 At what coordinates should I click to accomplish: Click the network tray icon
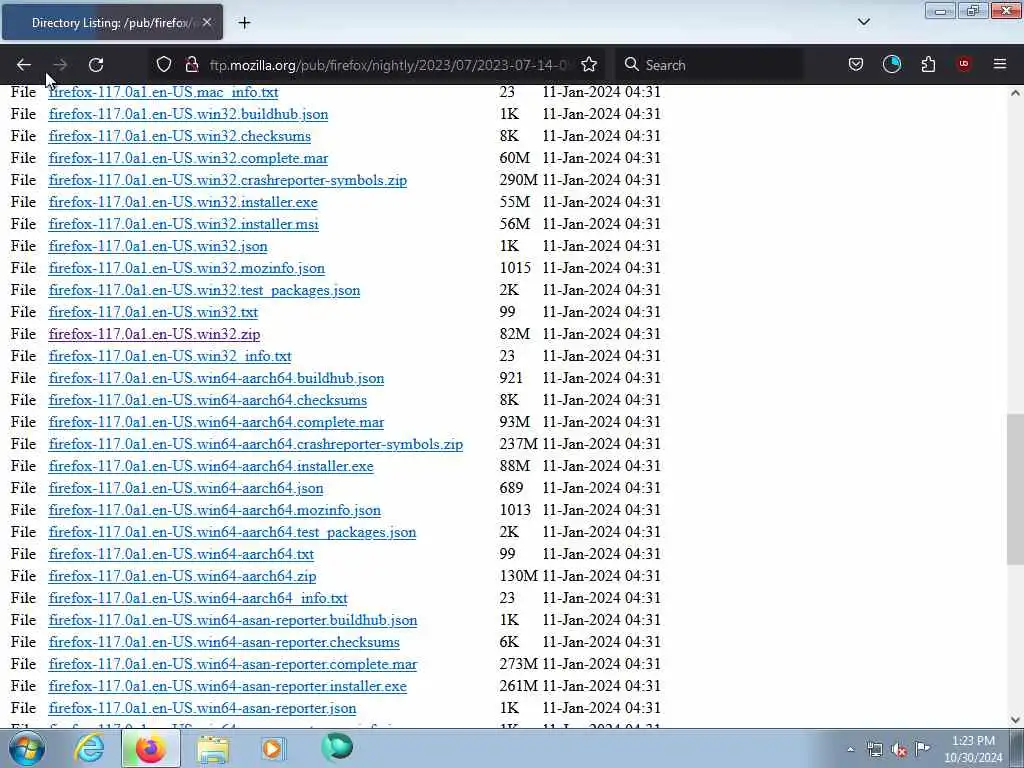874,750
